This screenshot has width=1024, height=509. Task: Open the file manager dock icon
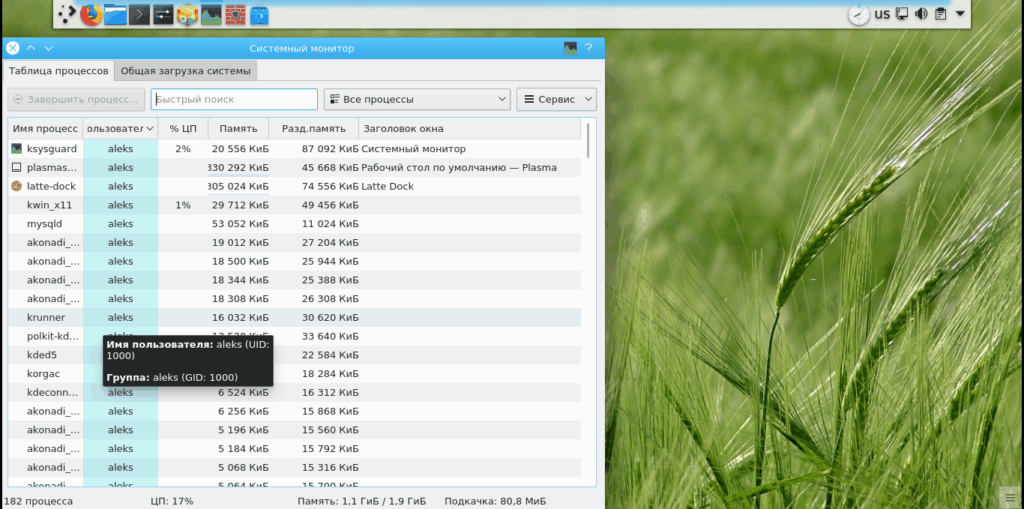pos(116,14)
